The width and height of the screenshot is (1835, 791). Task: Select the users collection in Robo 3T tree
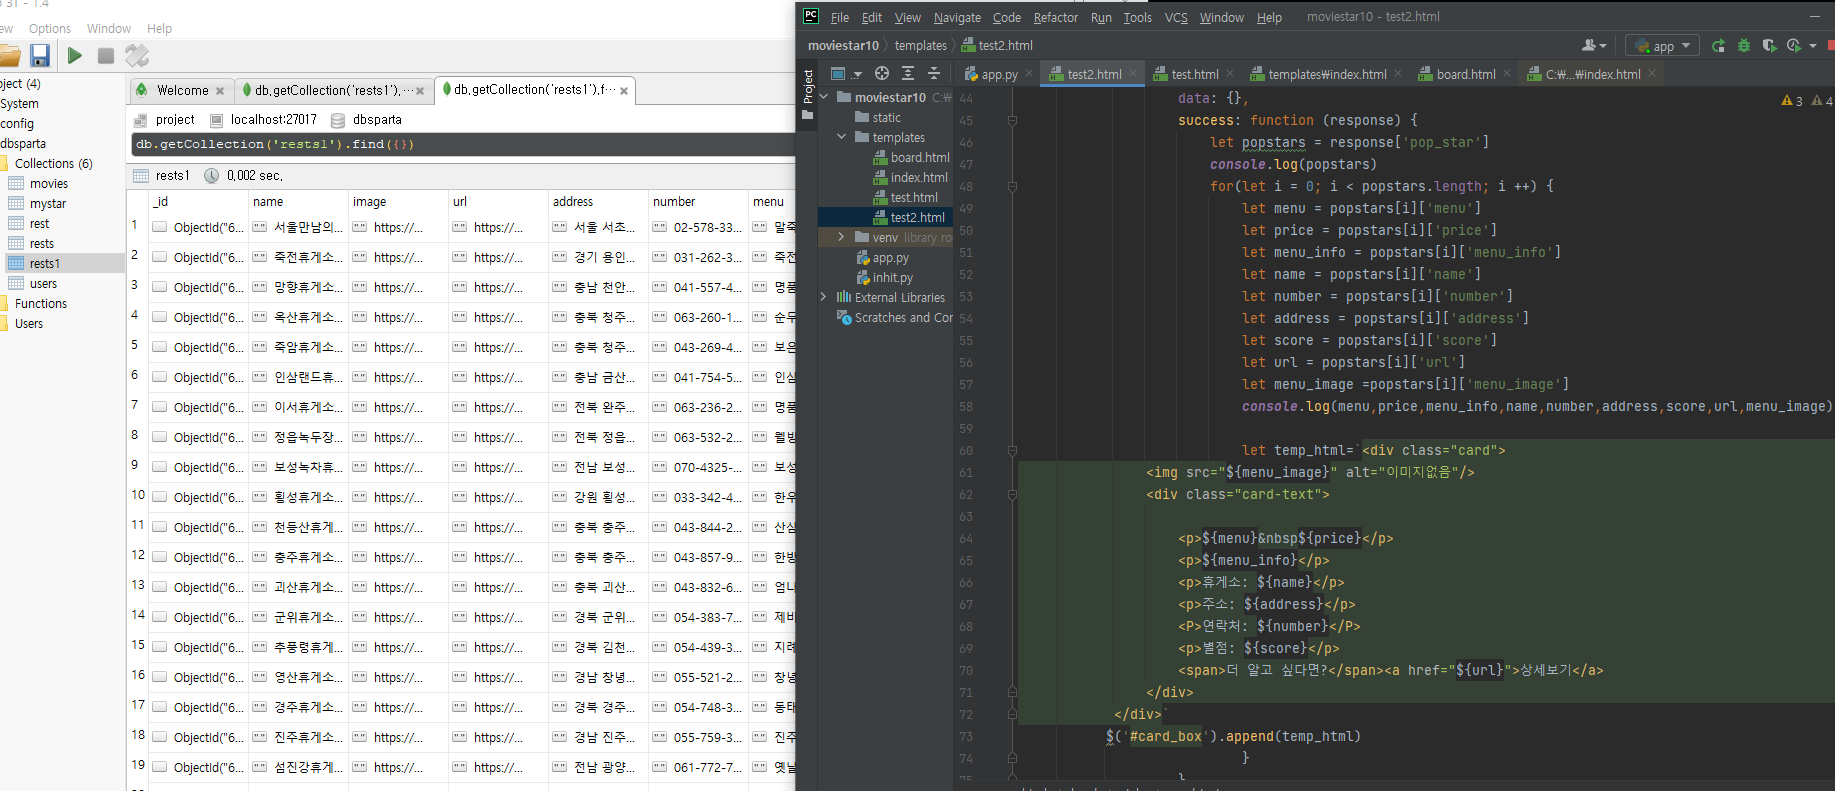(x=43, y=283)
